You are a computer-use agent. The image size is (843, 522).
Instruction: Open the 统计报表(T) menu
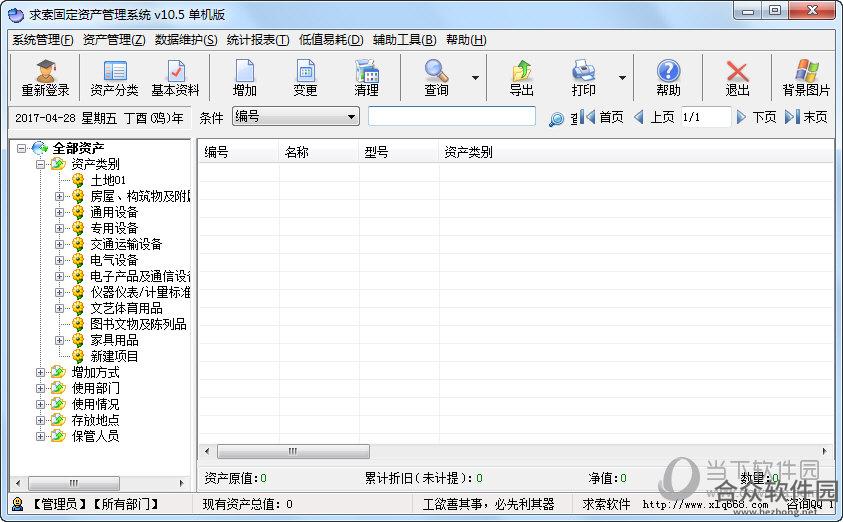(258, 40)
